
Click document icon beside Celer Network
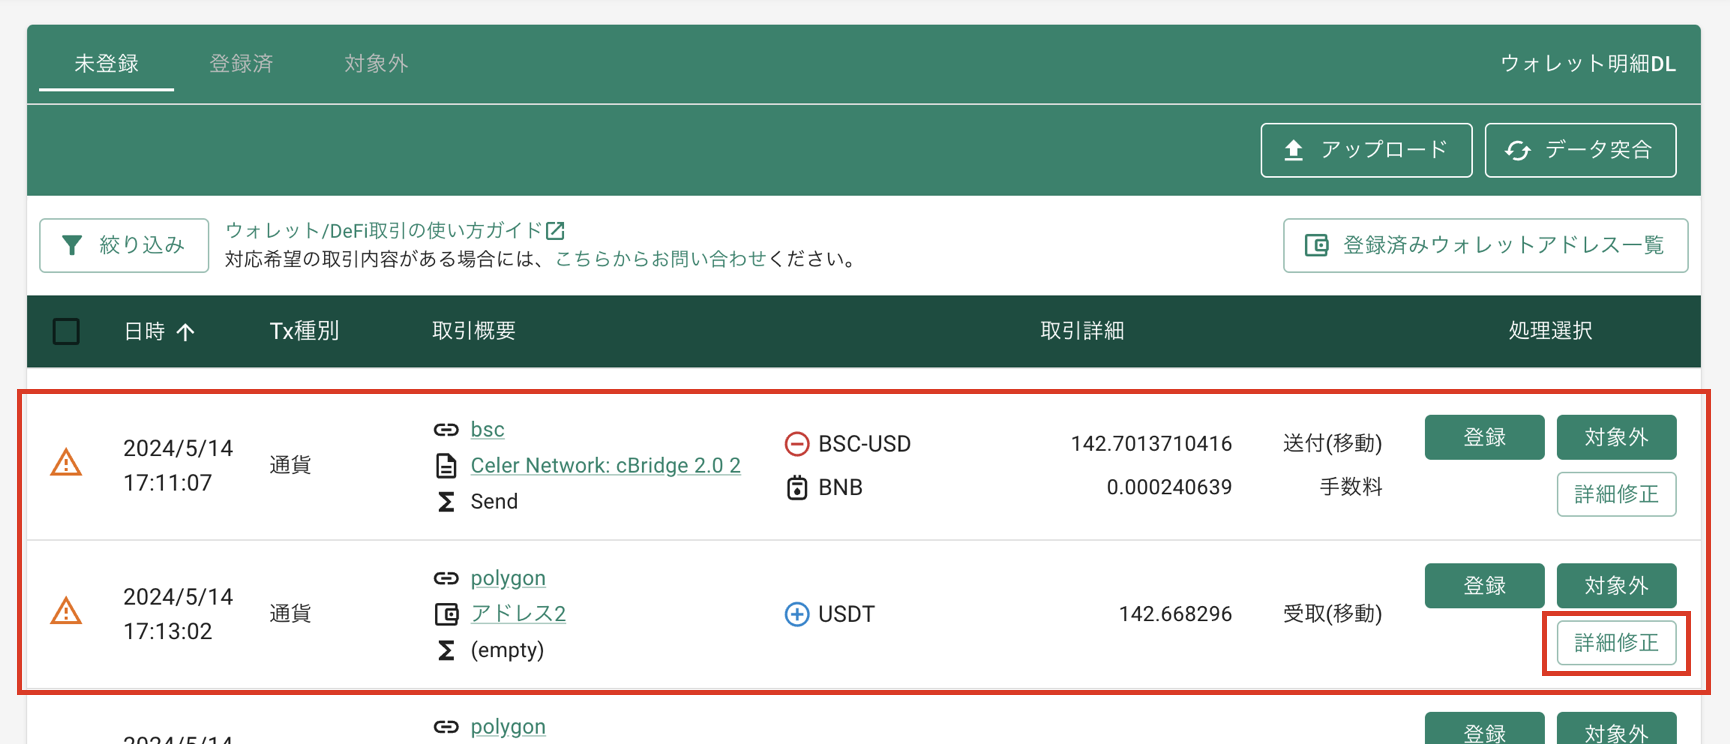[446, 466]
